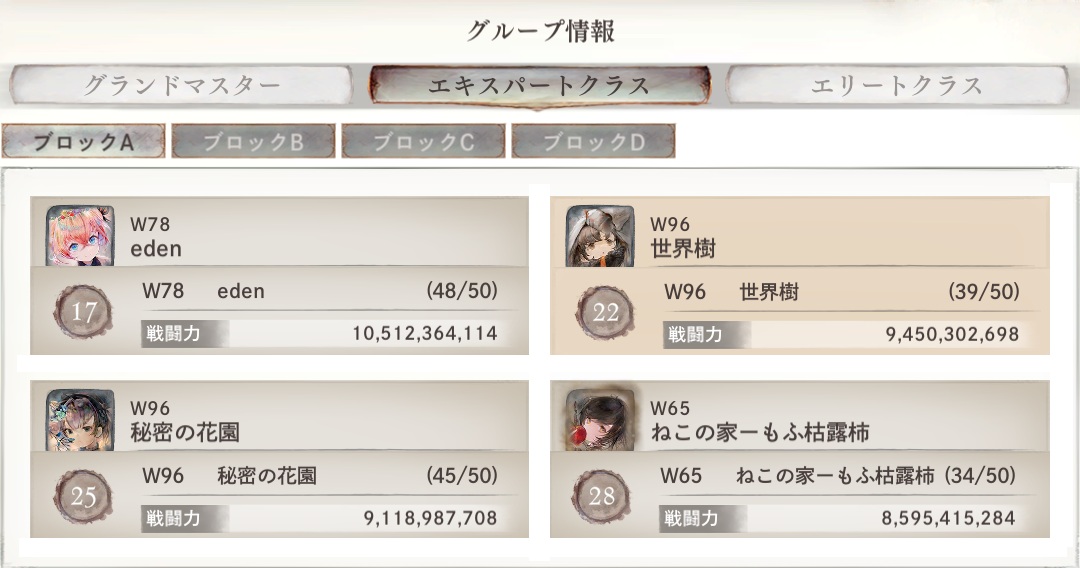Select the エキスパートクラス tab

click(x=539, y=86)
